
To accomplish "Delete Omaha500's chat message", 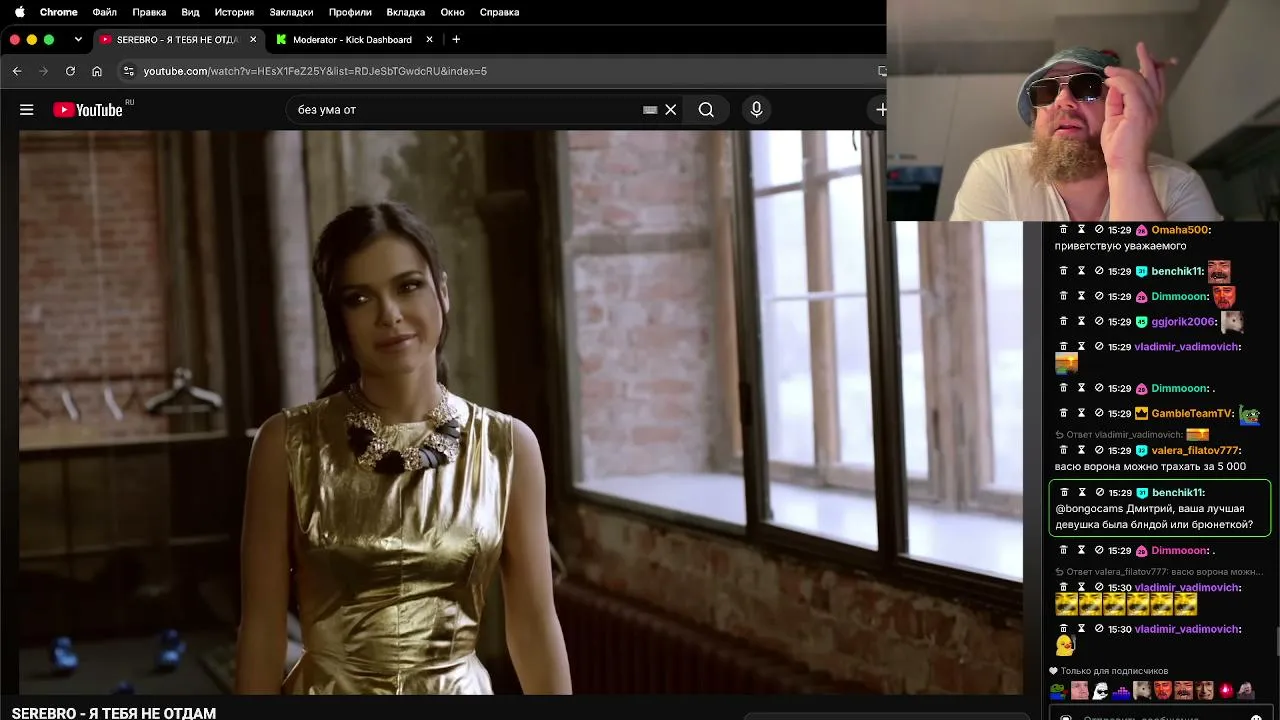I will (x=1064, y=230).
